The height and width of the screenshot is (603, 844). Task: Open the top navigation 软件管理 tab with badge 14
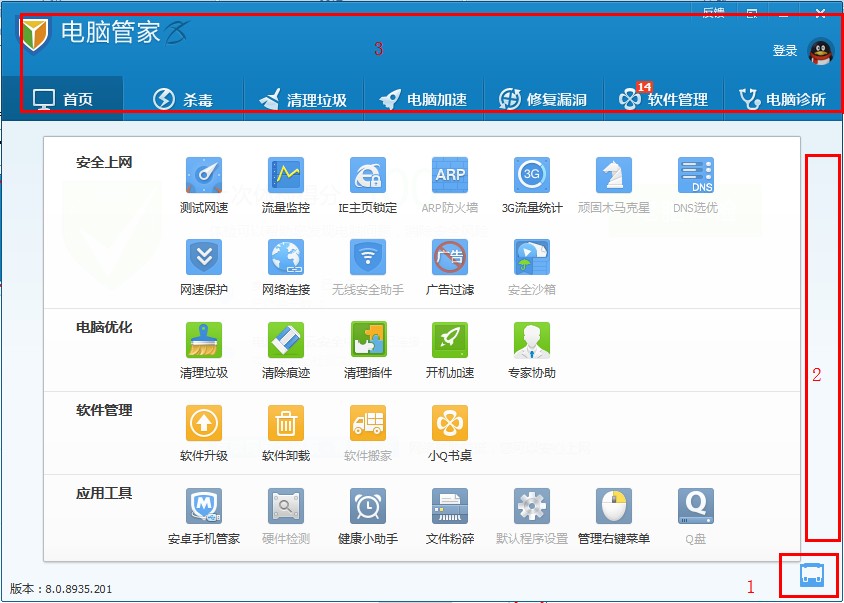664,99
